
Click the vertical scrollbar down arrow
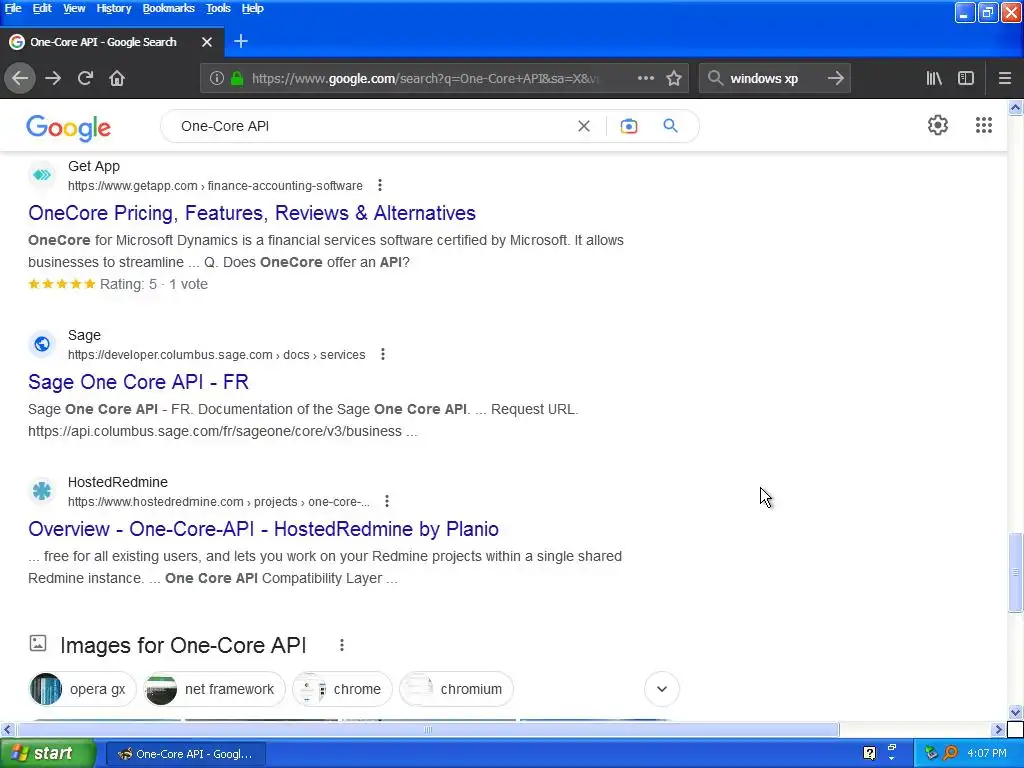1015,712
